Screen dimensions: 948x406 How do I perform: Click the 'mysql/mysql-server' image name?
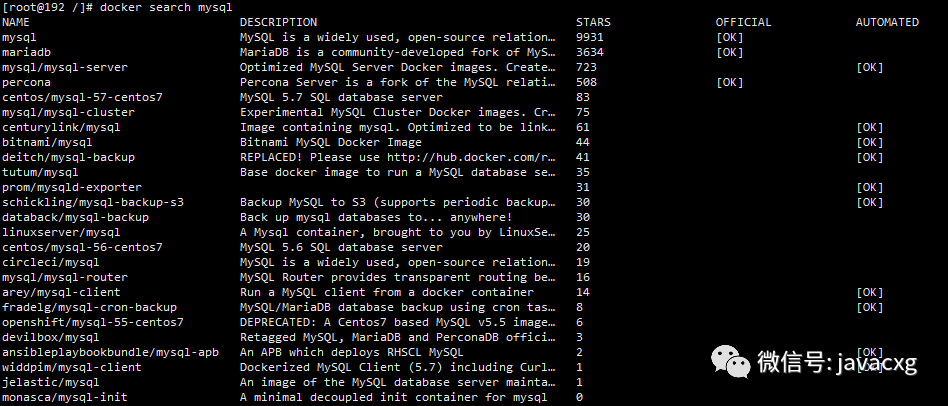[x=65, y=68]
